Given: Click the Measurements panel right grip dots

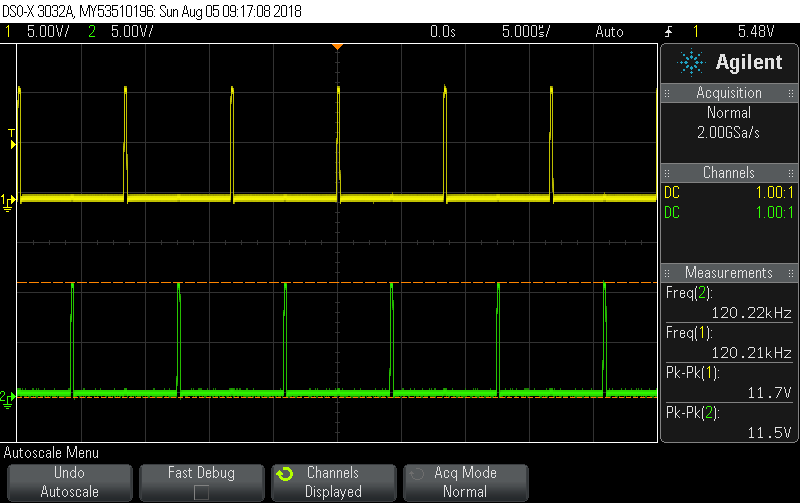Looking at the screenshot, I should [x=791, y=273].
